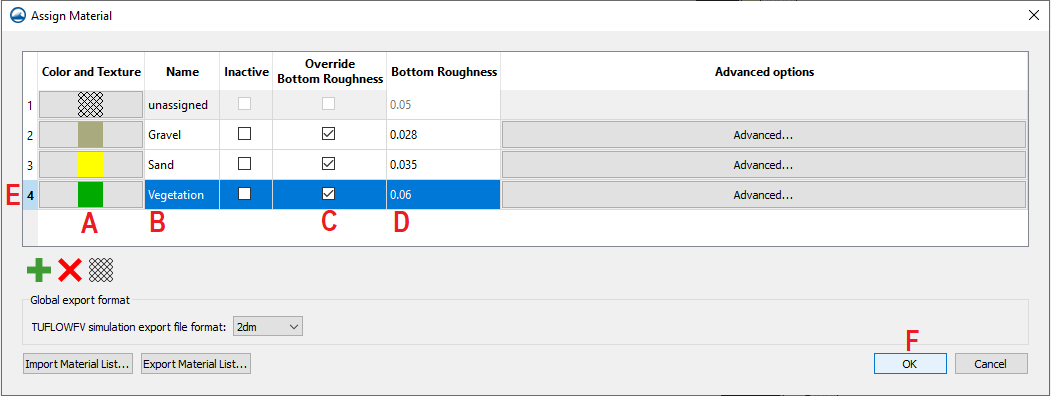
Task: Open the unassigned crosshatch texture button
Action: [x=90, y=105]
